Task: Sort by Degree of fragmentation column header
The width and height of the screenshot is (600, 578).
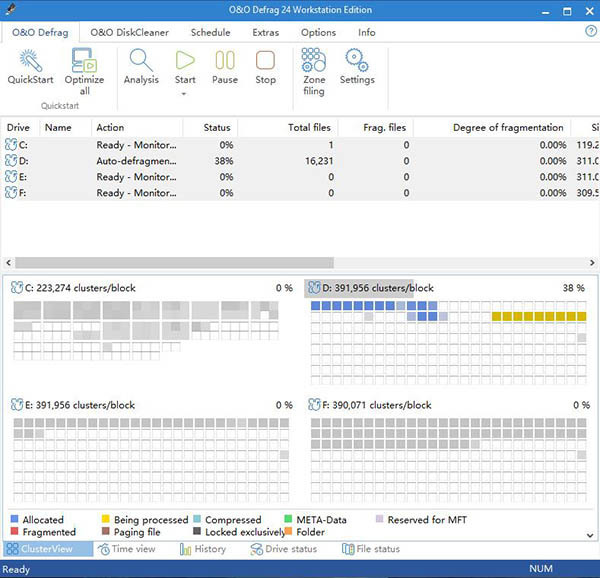Action: click(x=508, y=128)
